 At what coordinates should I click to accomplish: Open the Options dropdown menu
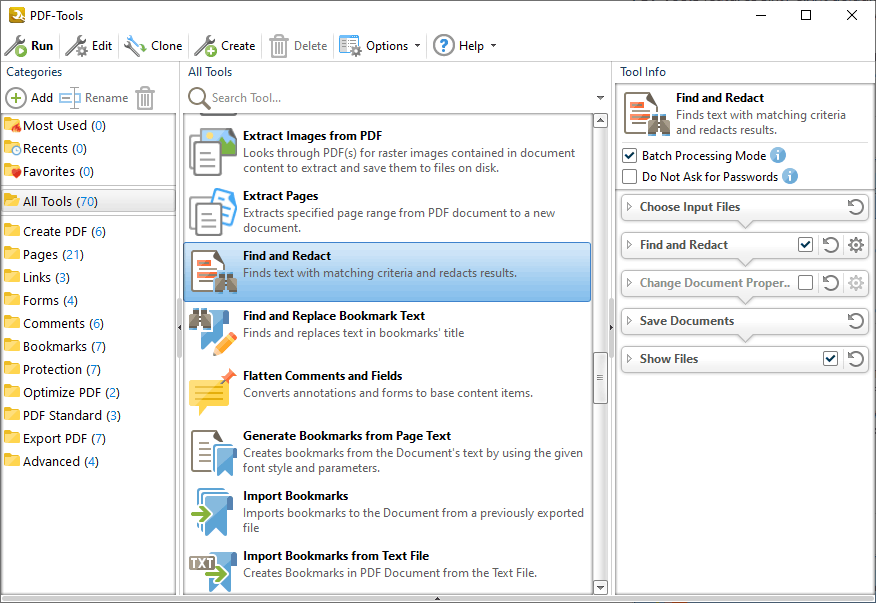coord(380,46)
